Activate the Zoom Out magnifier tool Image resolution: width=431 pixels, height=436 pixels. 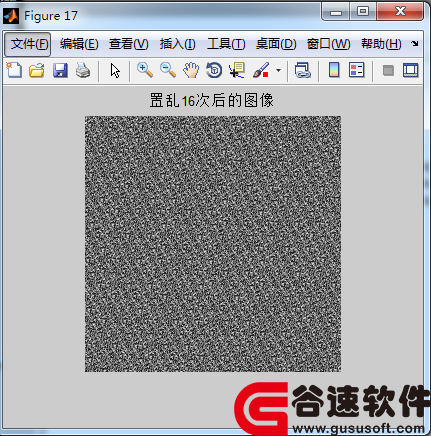tap(168, 70)
